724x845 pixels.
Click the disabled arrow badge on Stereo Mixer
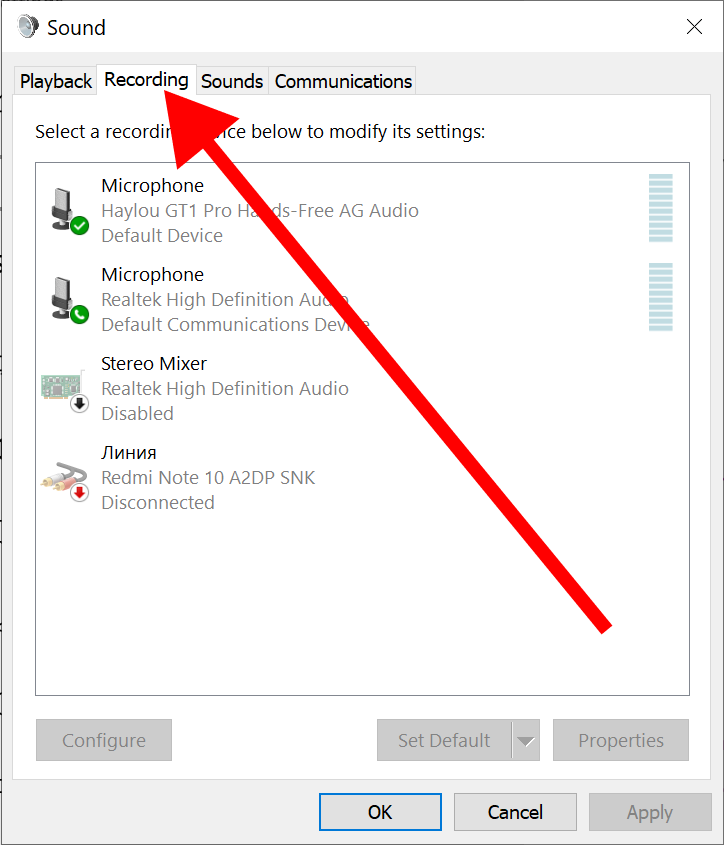pyautogui.click(x=78, y=403)
